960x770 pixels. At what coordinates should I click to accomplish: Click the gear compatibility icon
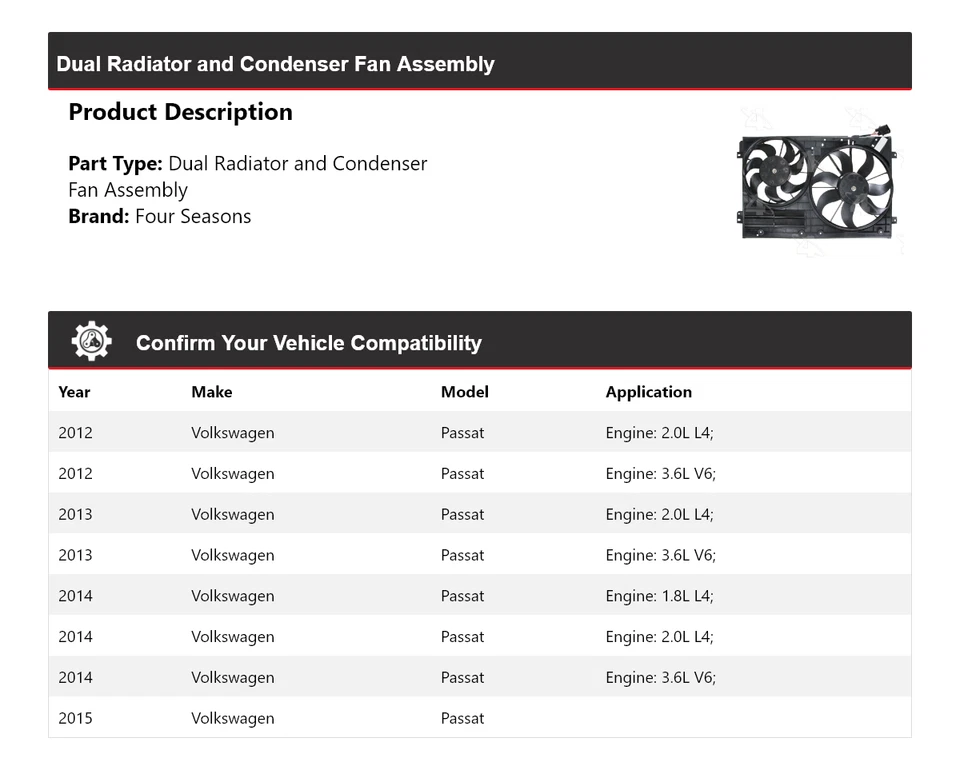91,342
